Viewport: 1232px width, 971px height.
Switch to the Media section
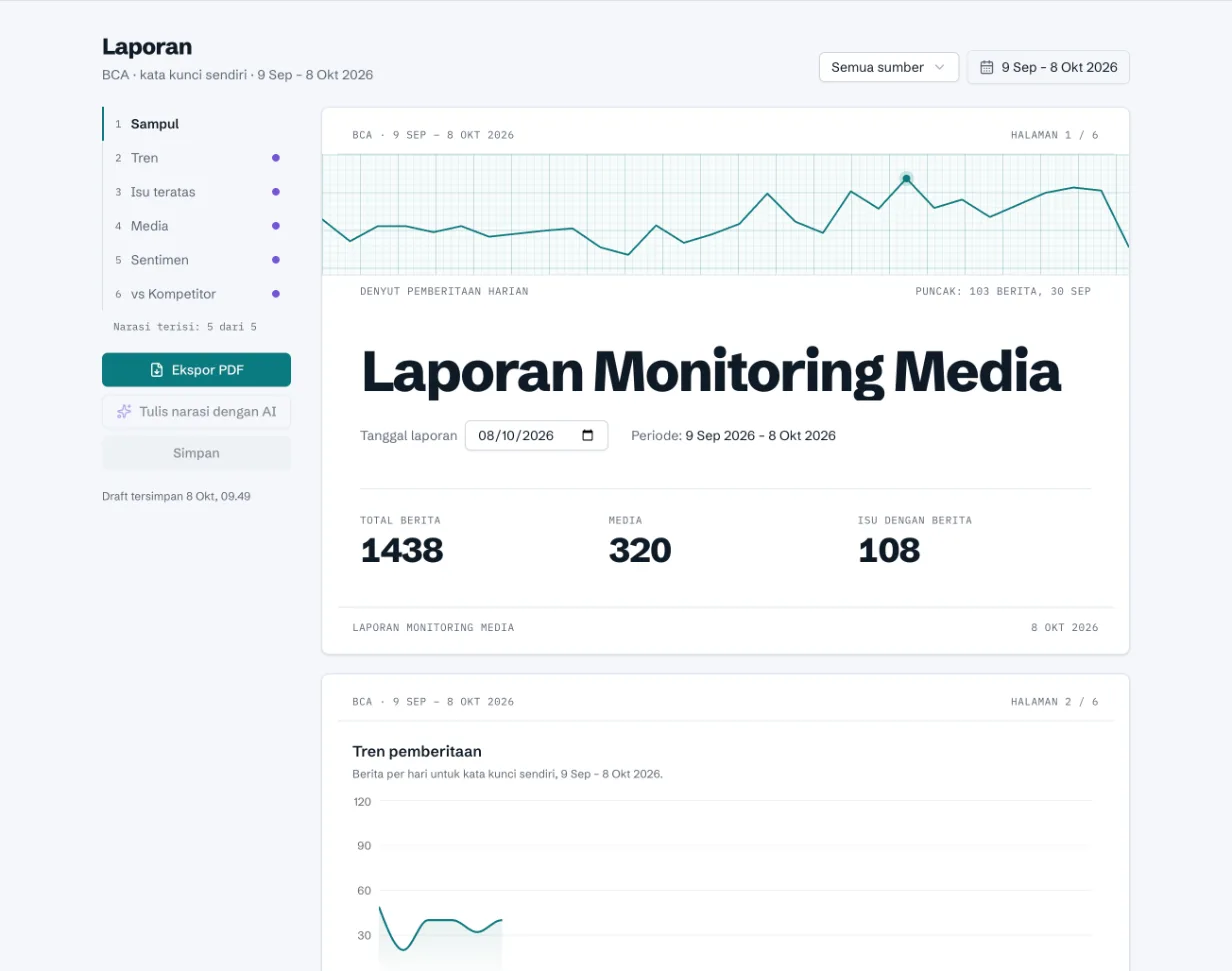(196, 226)
